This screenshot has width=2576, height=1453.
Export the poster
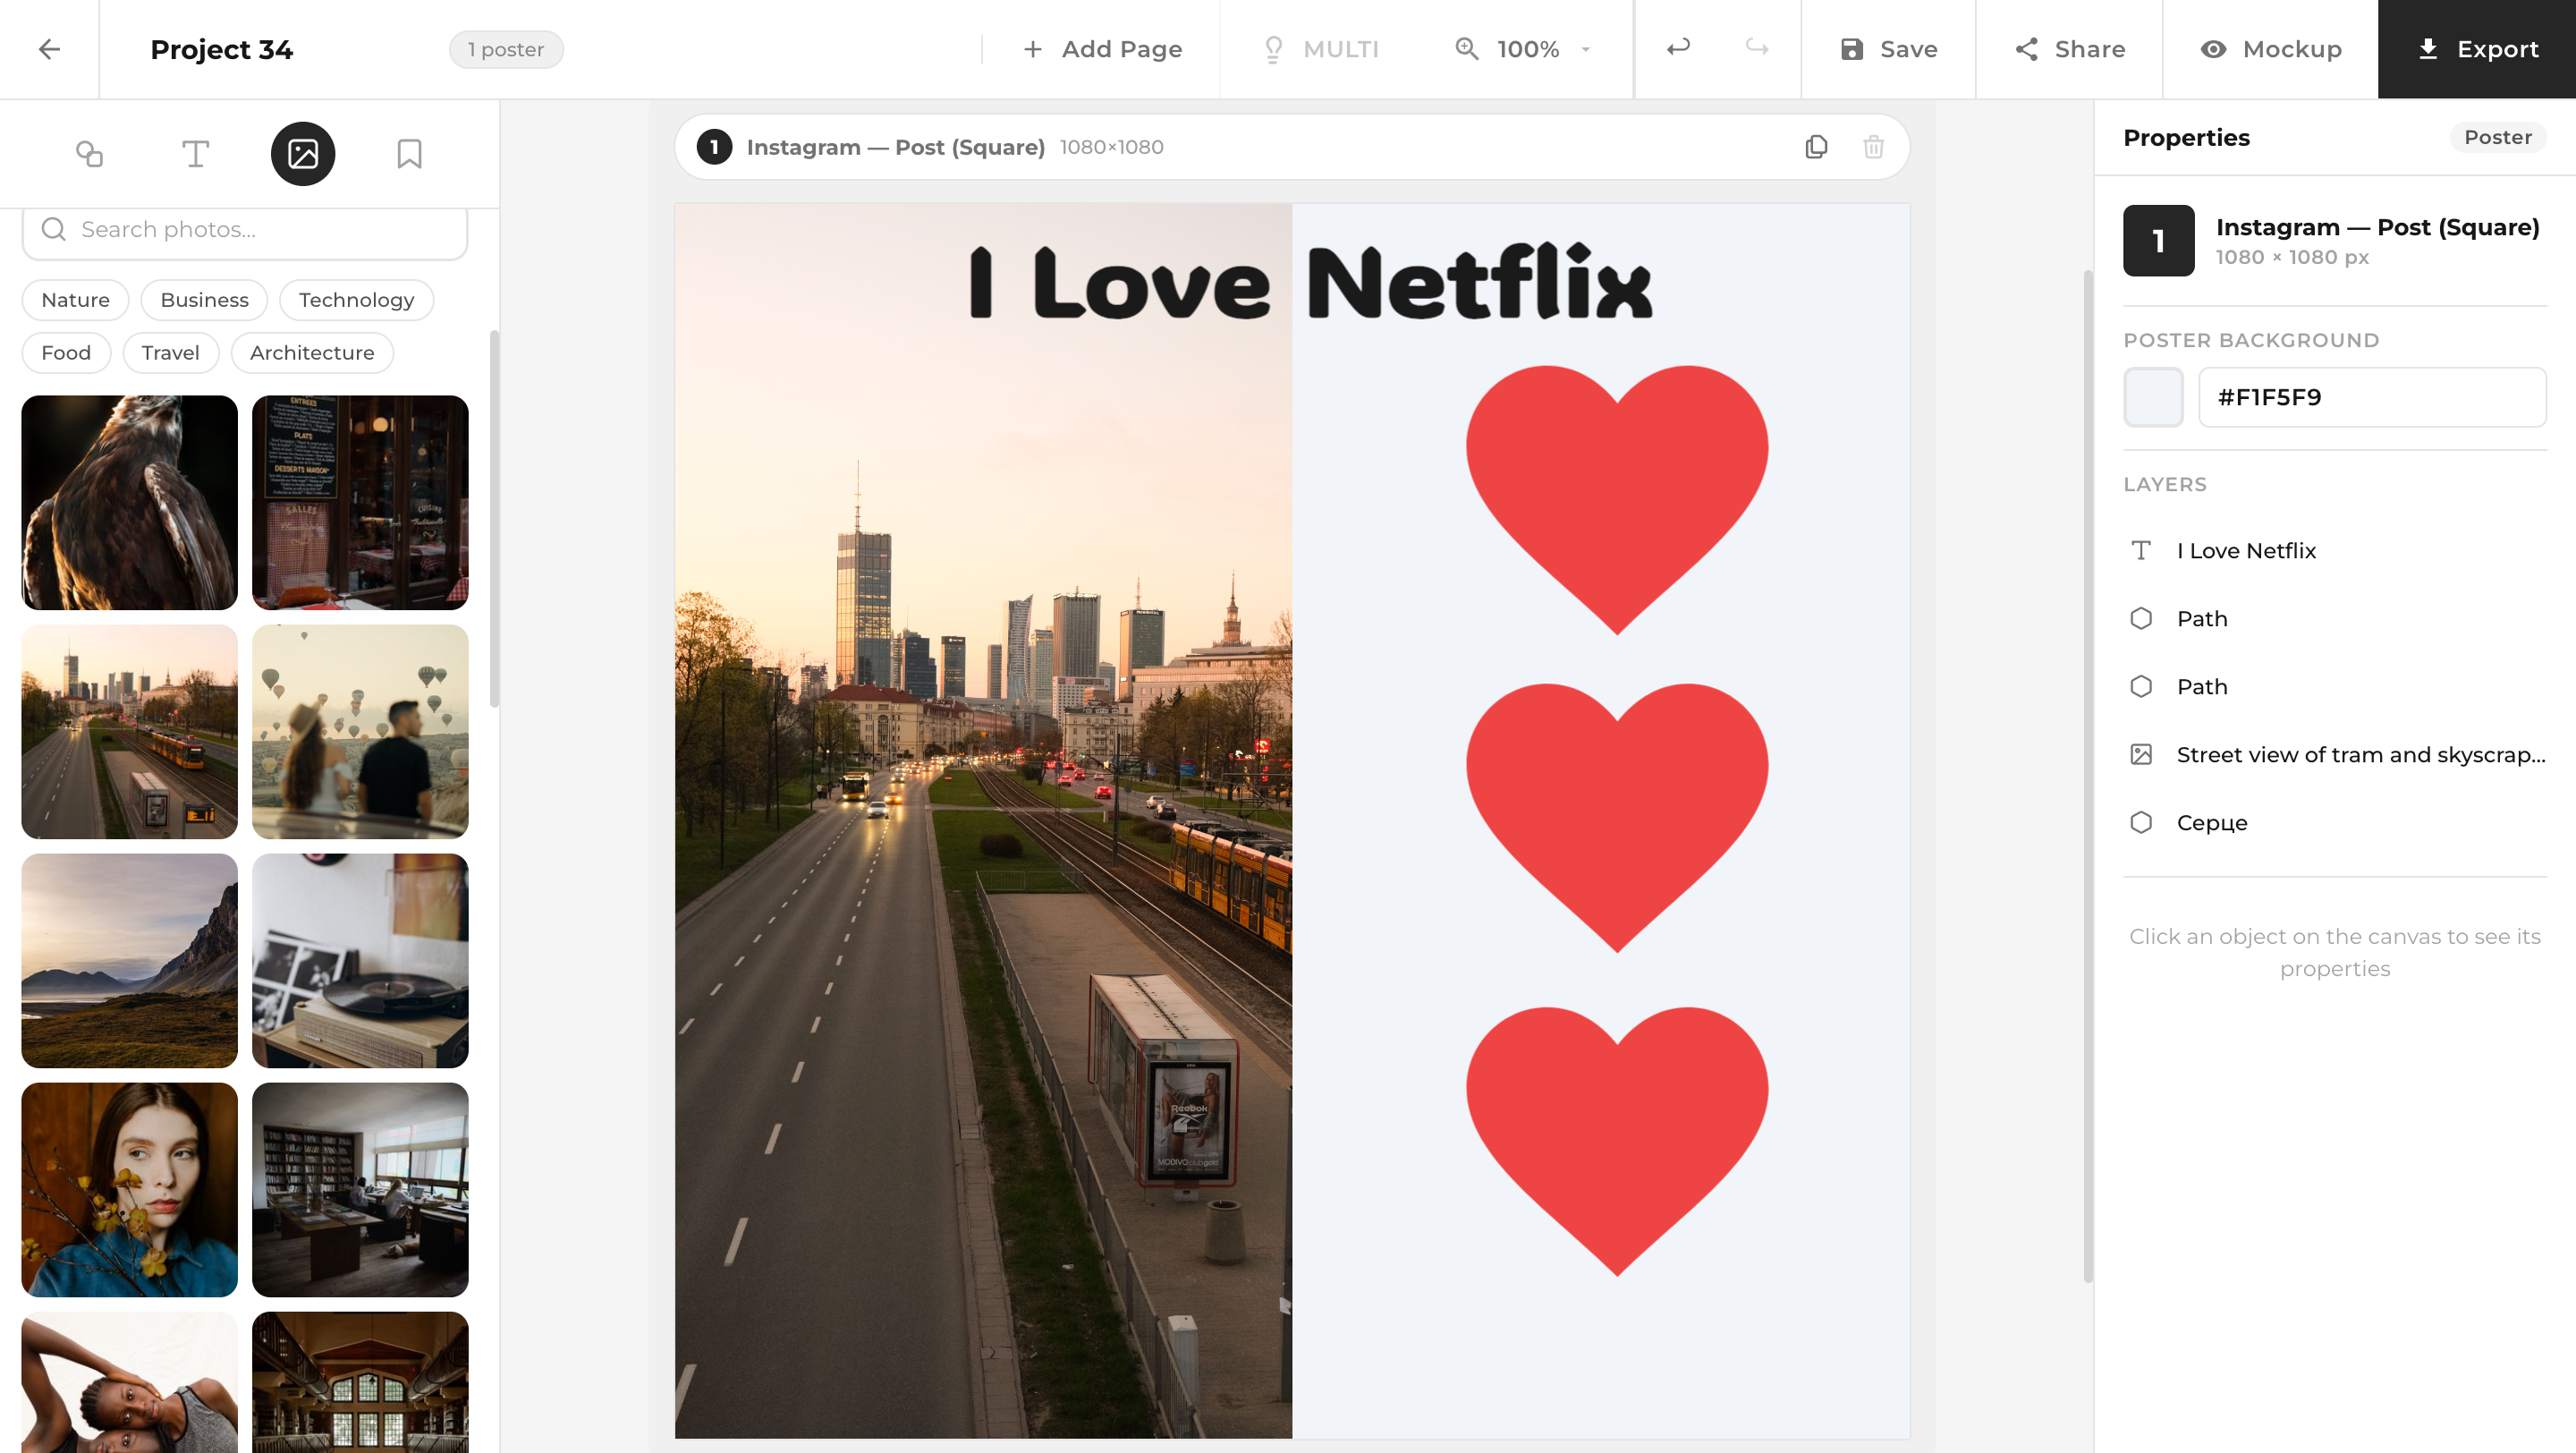tap(2477, 49)
